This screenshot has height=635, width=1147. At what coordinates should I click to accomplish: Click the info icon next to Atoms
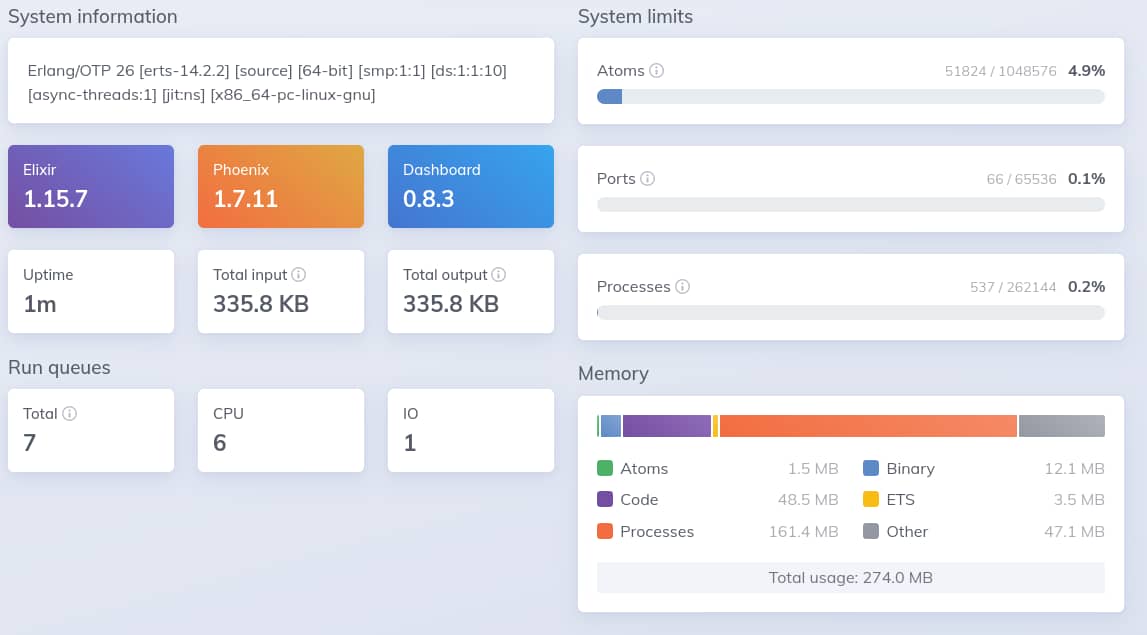tap(657, 71)
